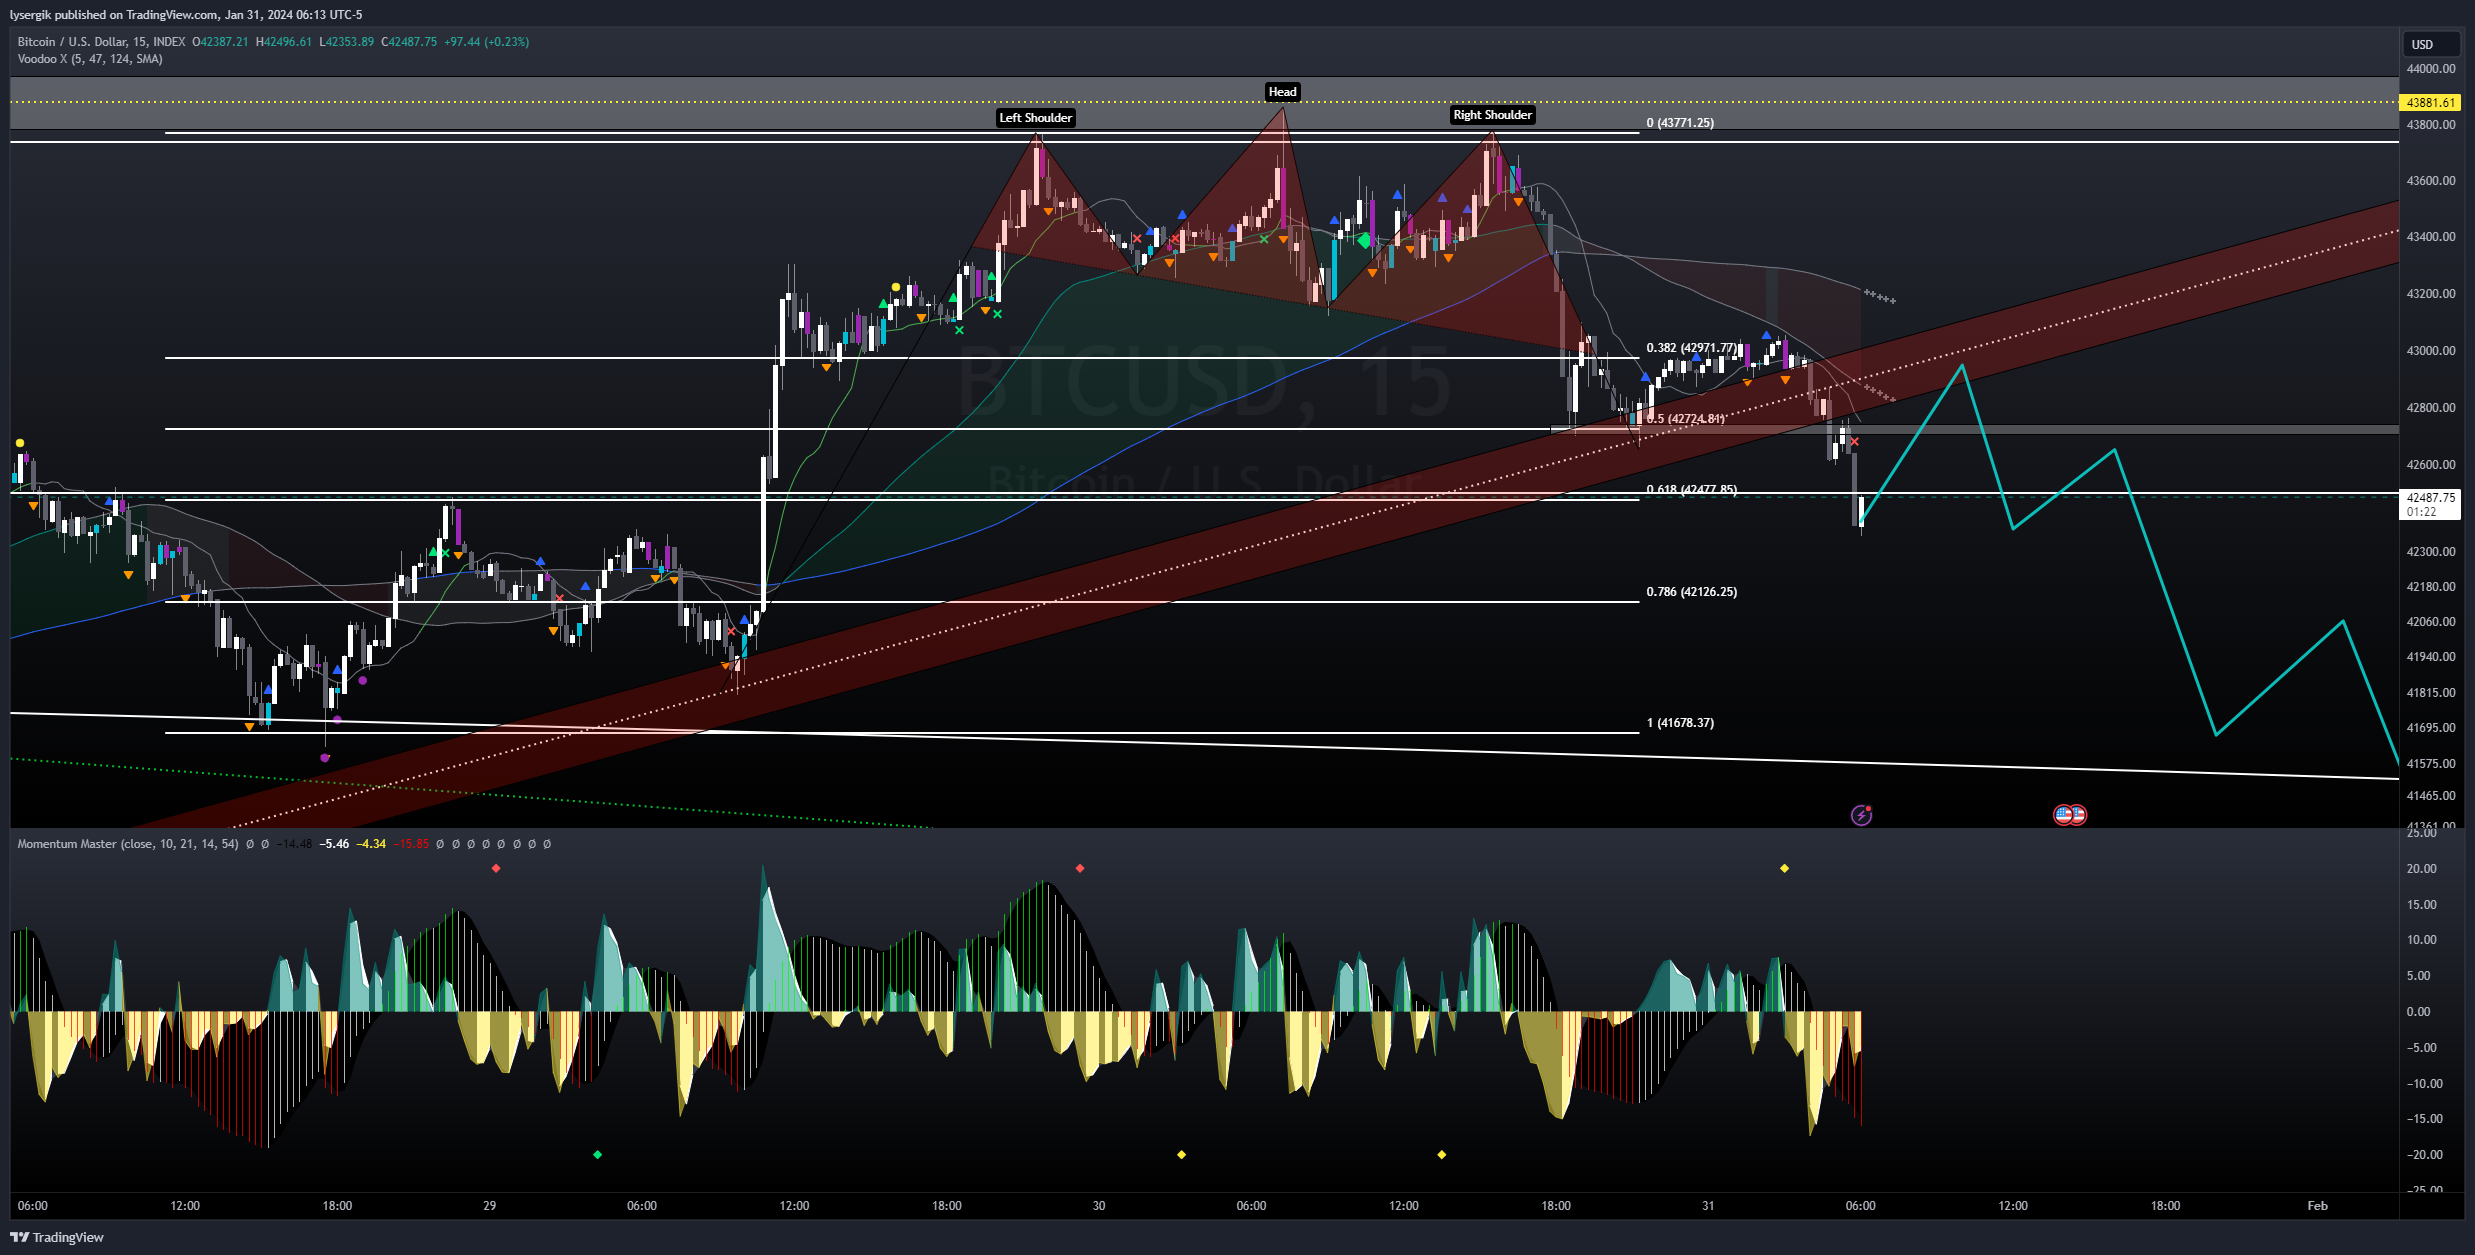Click the 30 date label on time axis
Viewport: 2475px width, 1255px height.
tap(1098, 1206)
